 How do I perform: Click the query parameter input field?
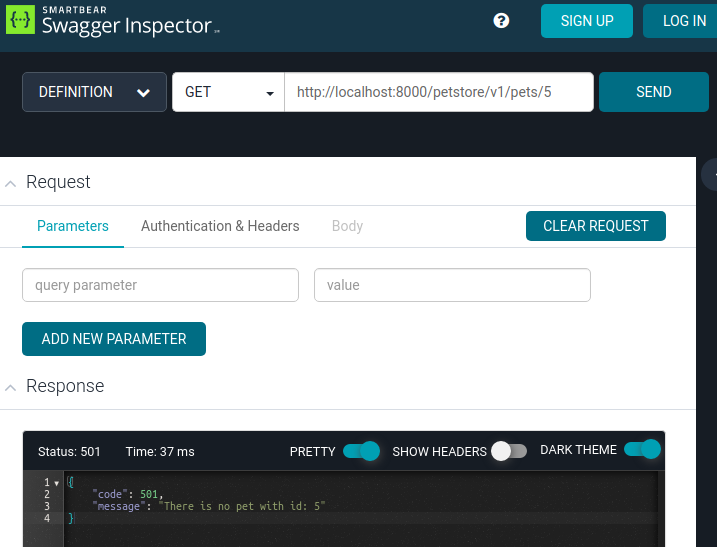point(160,285)
